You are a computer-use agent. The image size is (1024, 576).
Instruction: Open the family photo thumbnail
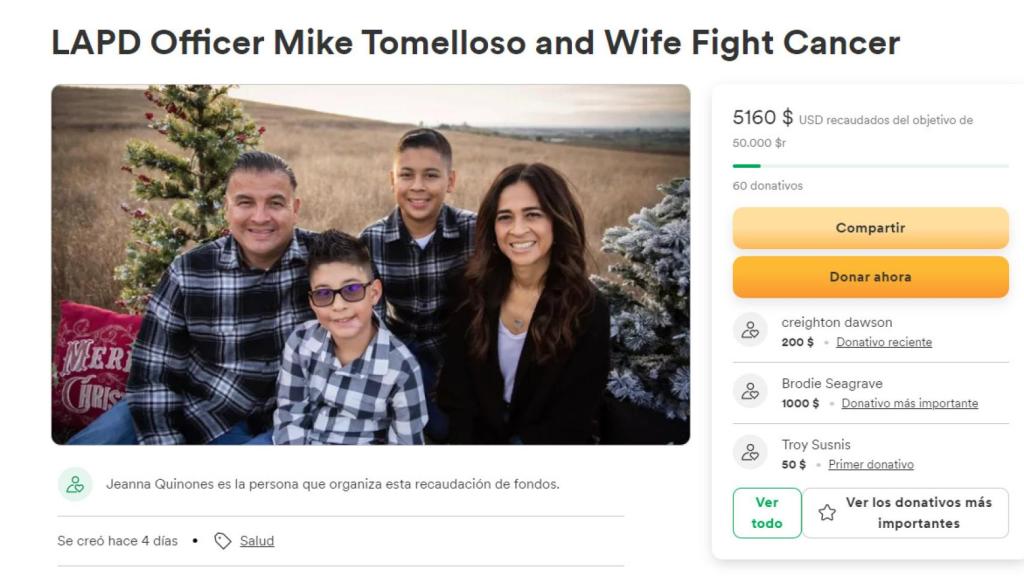coord(370,264)
